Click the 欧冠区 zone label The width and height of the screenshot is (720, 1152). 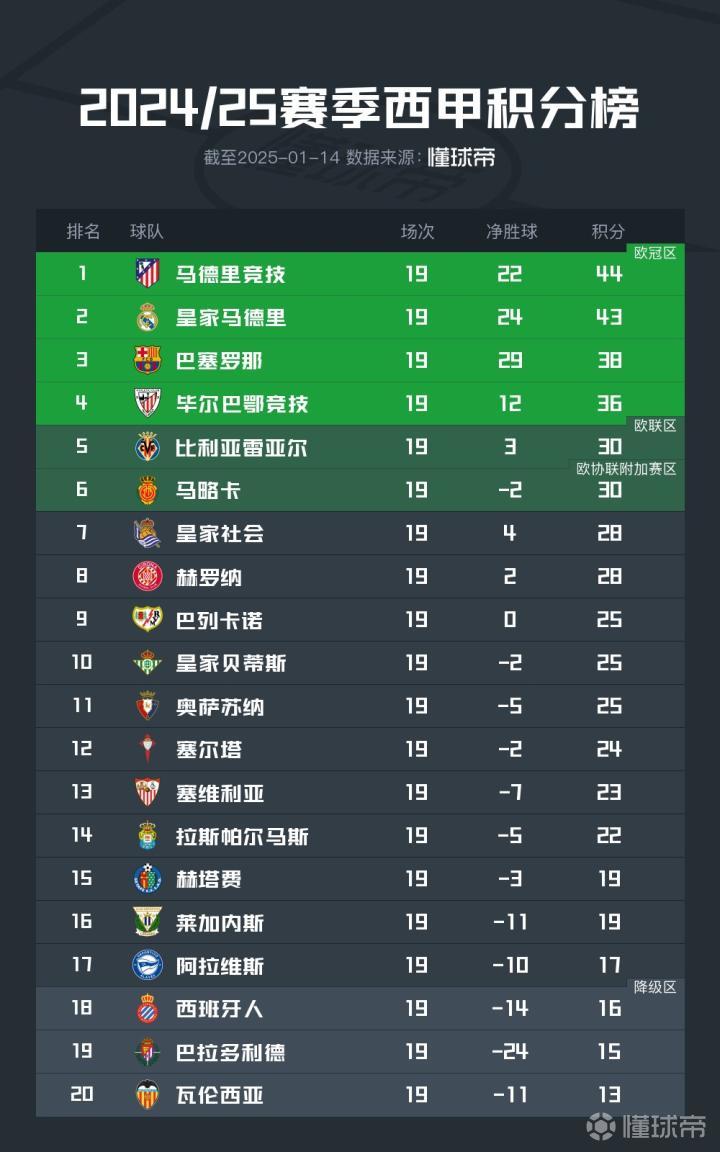tap(655, 253)
